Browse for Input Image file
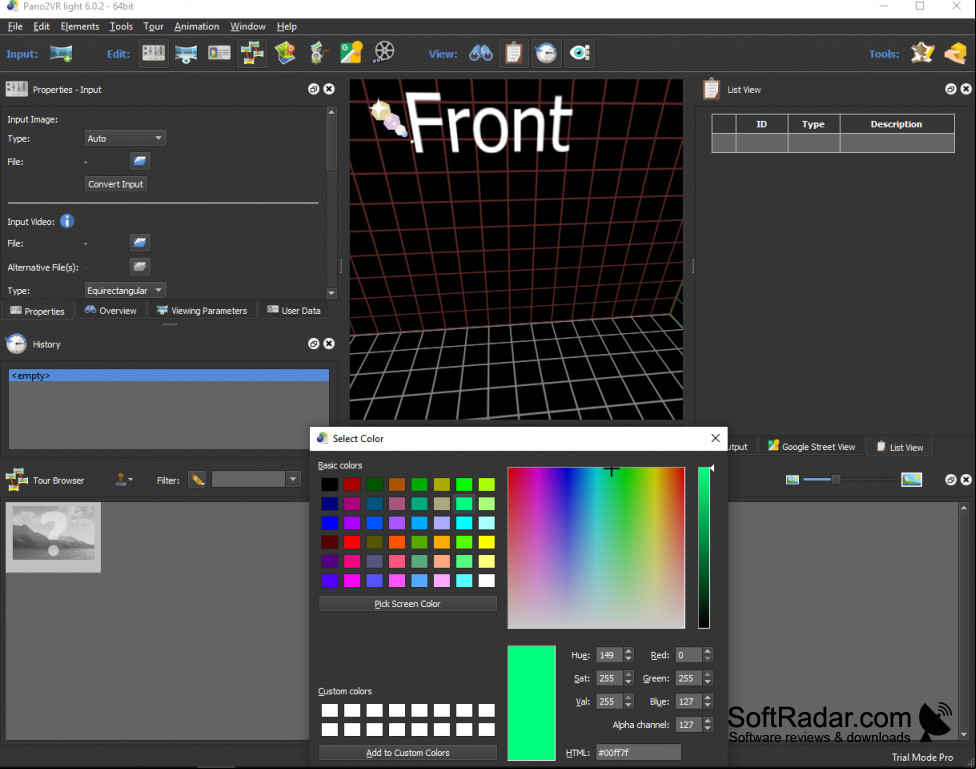 pos(140,161)
